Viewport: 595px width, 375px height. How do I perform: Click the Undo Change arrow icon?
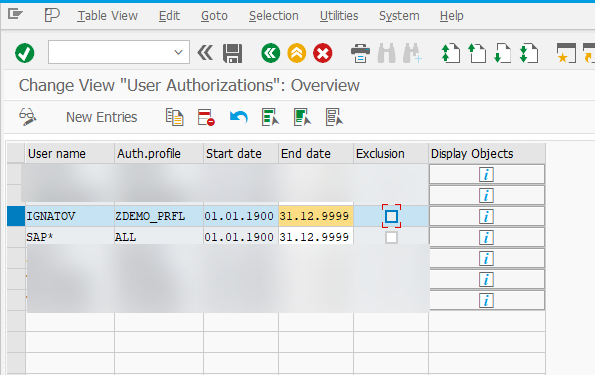click(239, 117)
